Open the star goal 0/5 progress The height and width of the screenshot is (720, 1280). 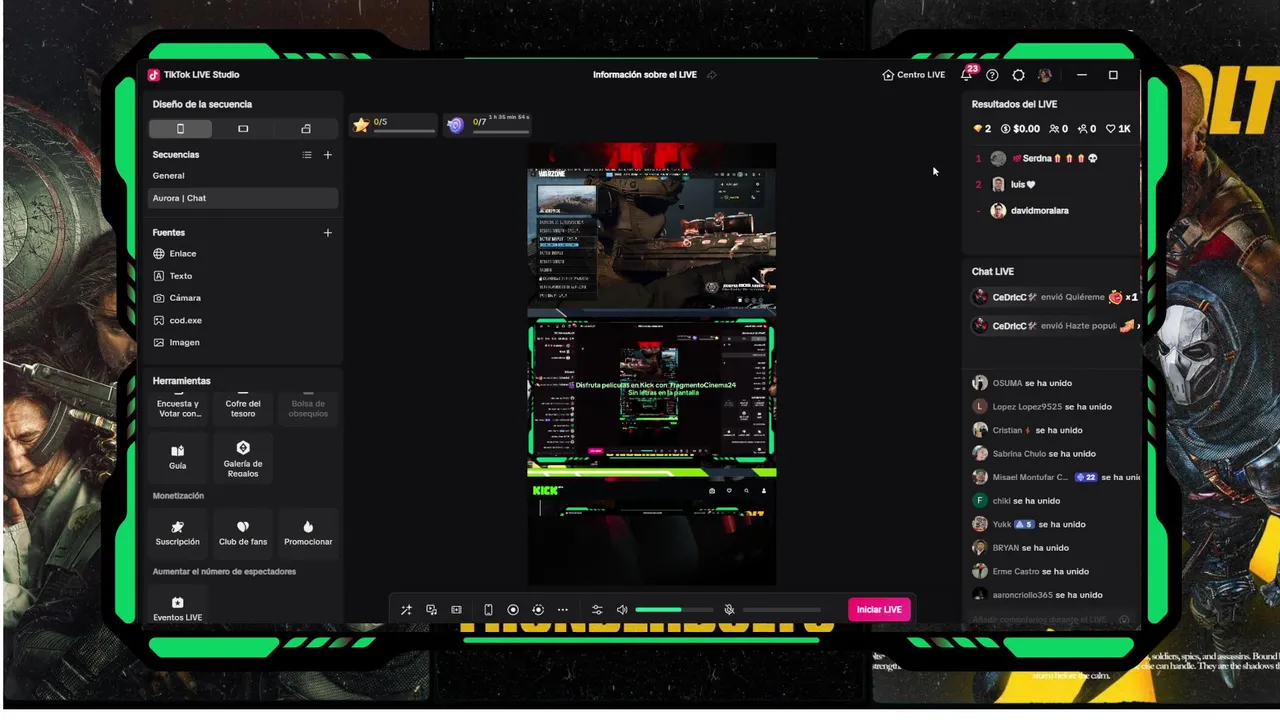(394, 125)
